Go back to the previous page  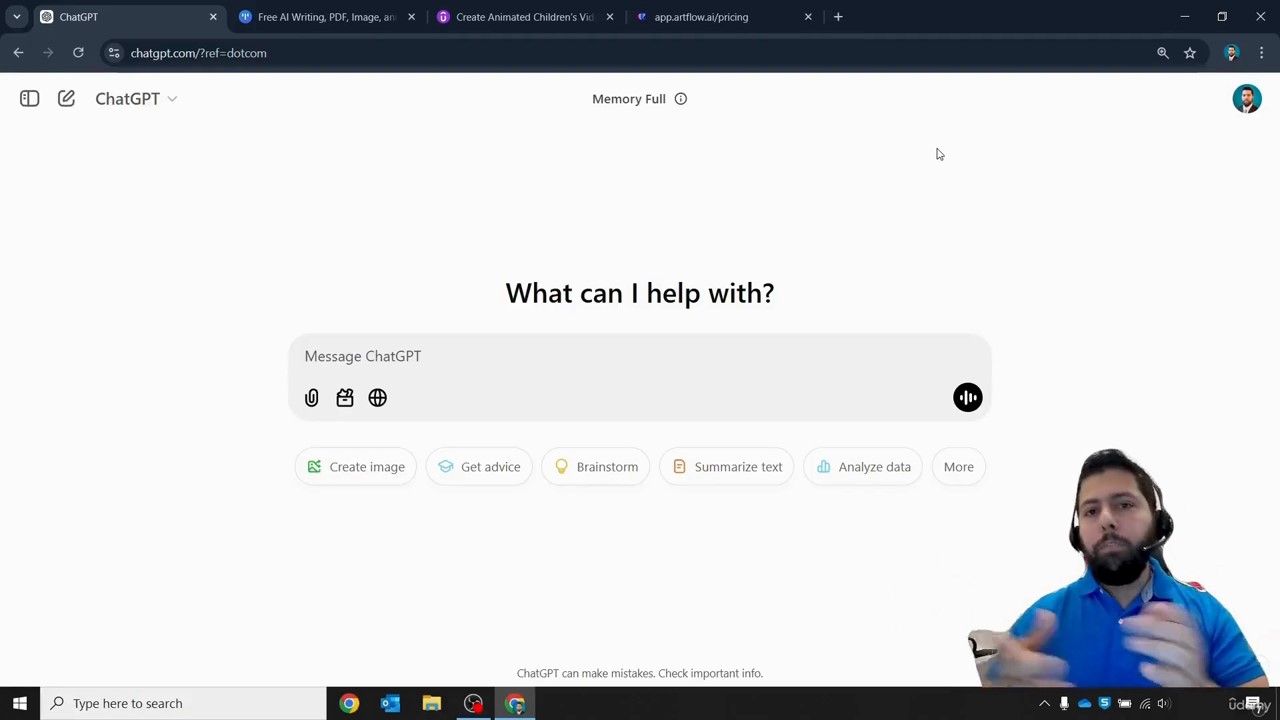point(18,53)
